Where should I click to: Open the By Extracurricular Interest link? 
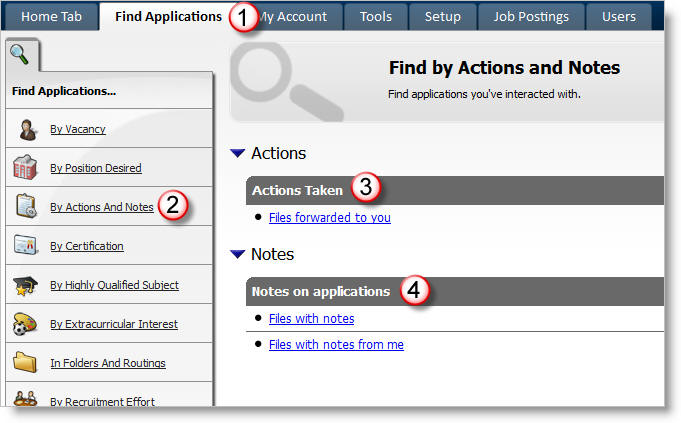coord(114,324)
